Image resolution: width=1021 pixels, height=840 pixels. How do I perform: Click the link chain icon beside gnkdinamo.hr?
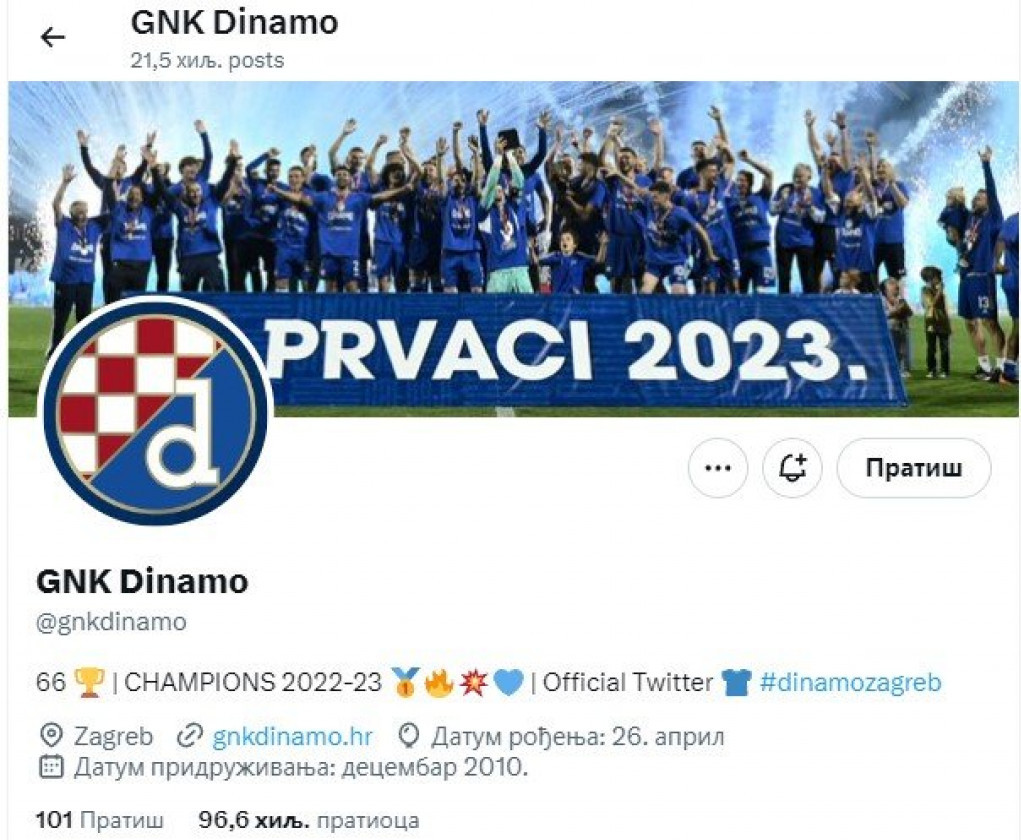click(x=189, y=736)
